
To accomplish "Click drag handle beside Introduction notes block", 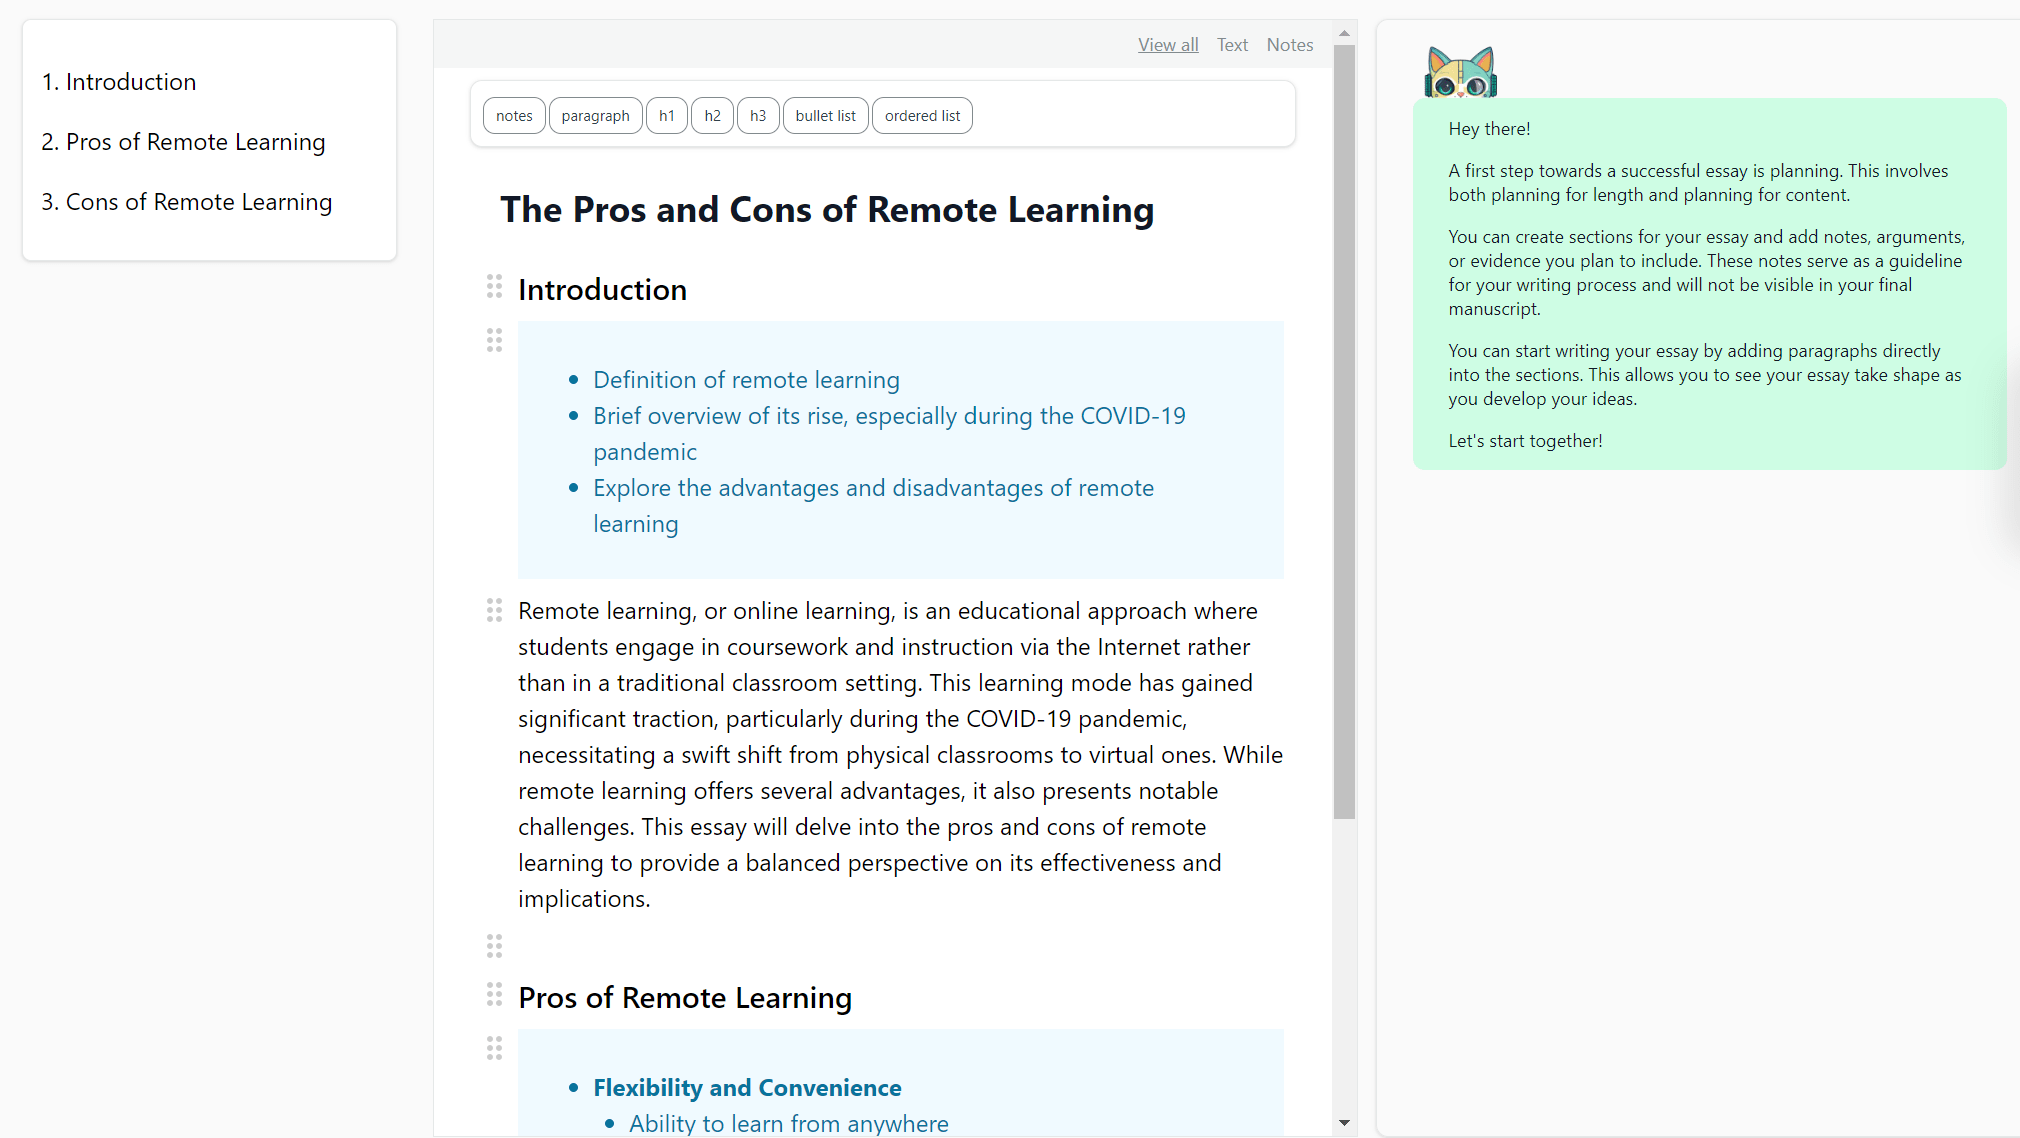I will (x=494, y=341).
